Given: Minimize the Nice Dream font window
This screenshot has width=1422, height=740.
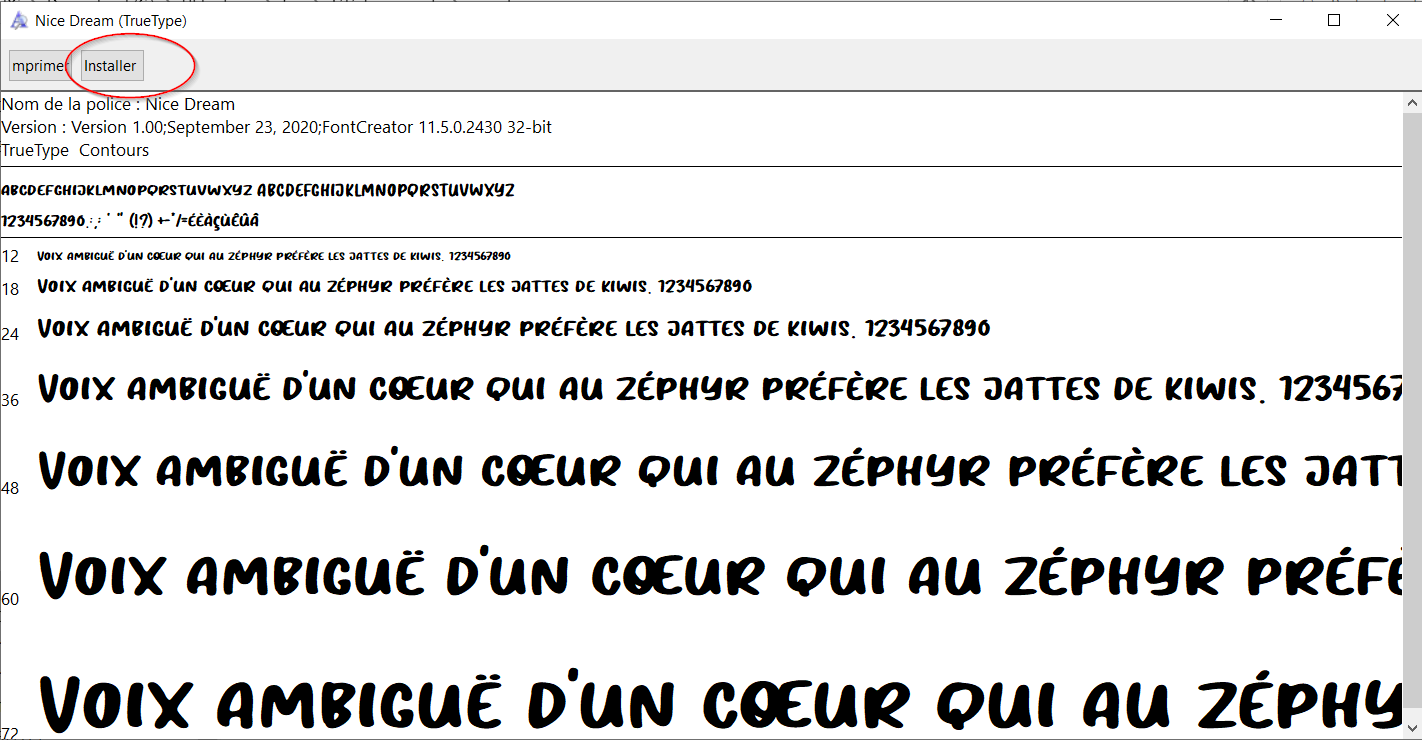Looking at the screenshot, I should pos(1275,20).
